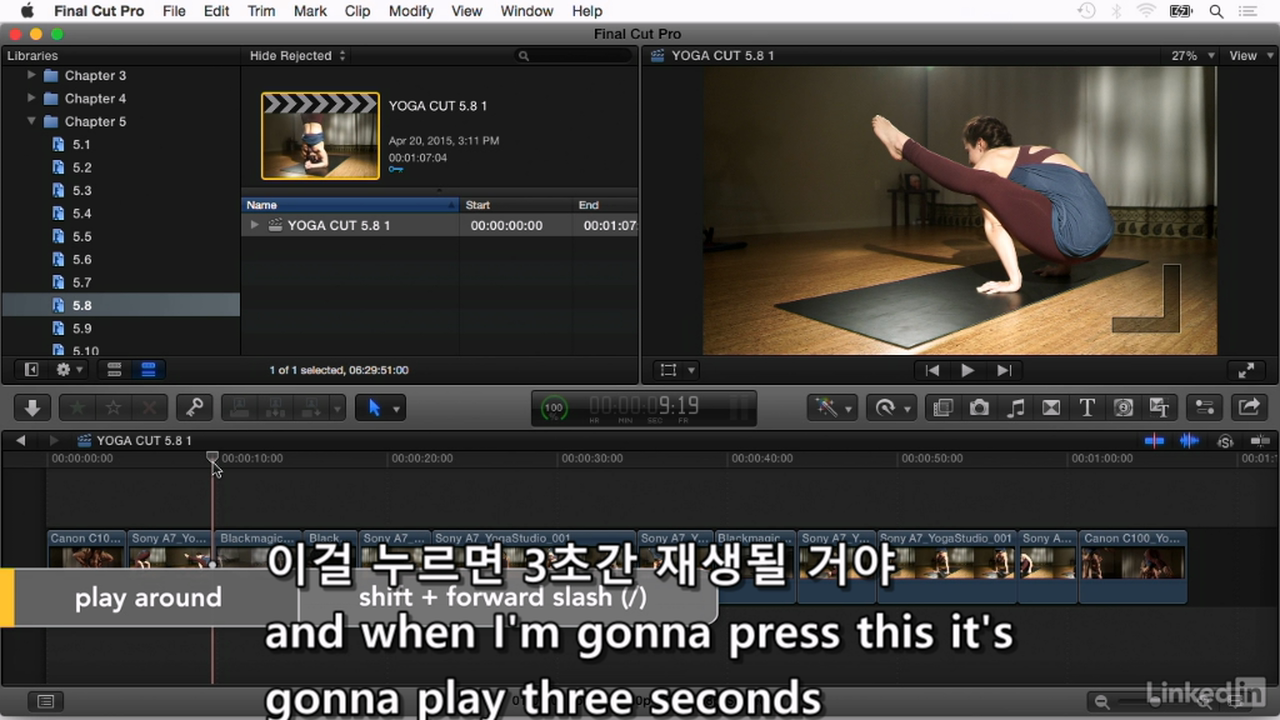Open the Titles browser T icon
The image size is (1280, 720).
tap(1087, 407)
